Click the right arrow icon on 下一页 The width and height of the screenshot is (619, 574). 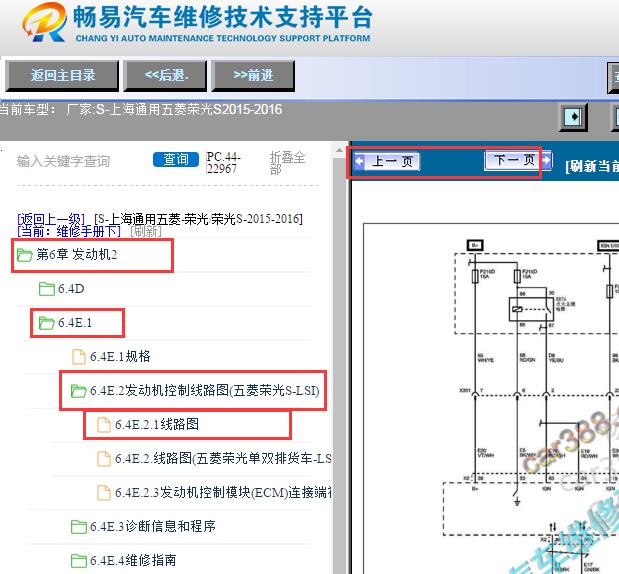pyautogui.click(x=547, y=160)
